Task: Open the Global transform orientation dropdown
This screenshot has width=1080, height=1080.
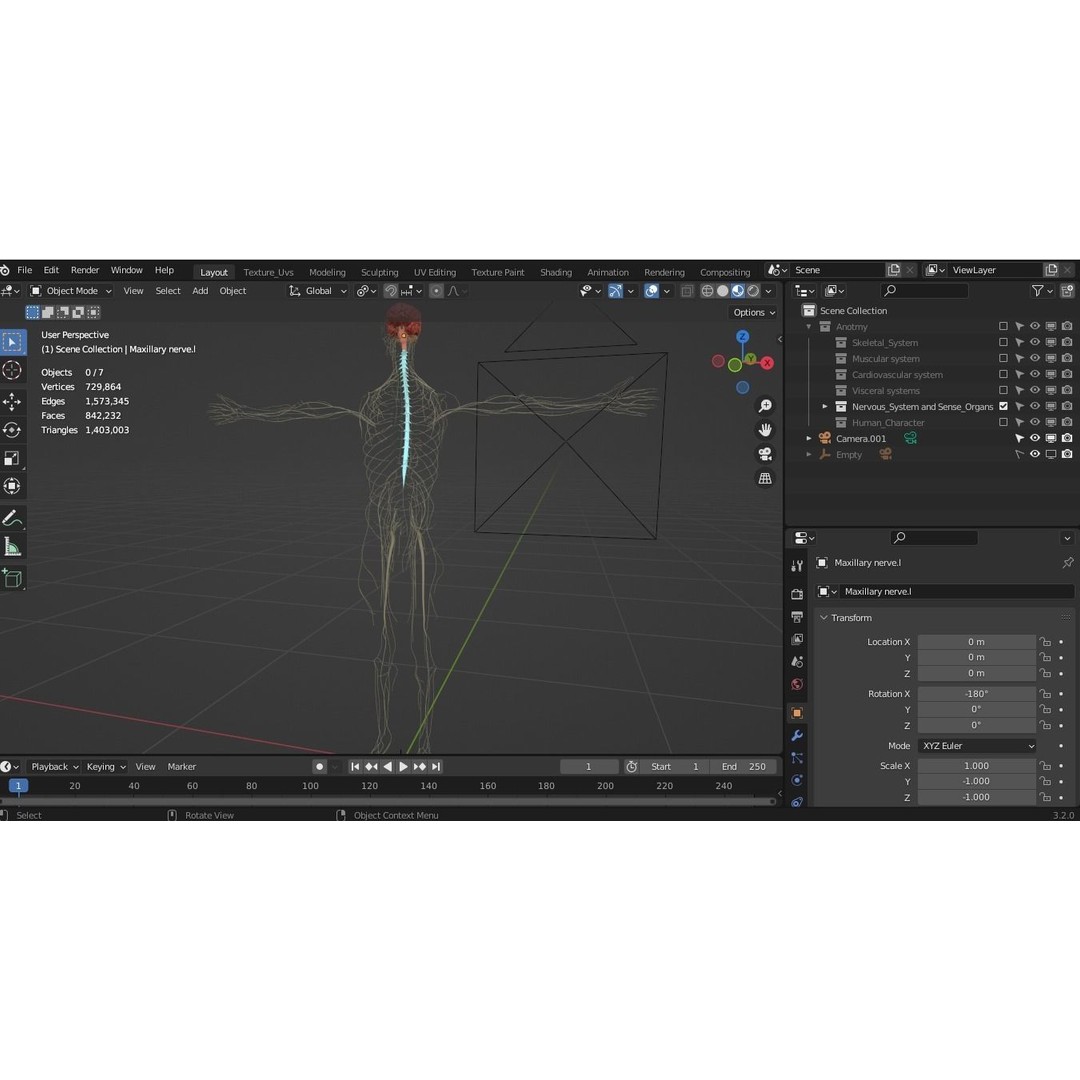Action: (318, 290)
